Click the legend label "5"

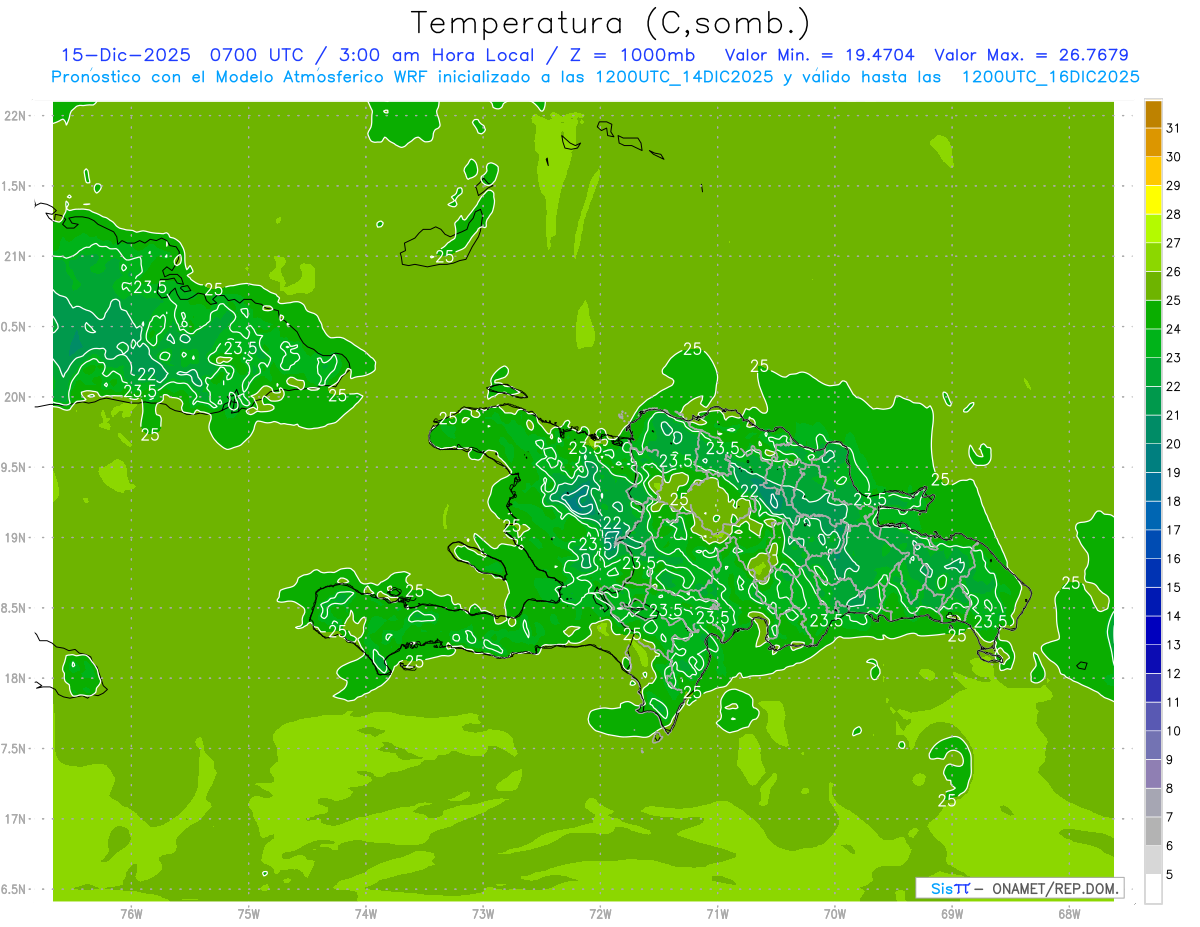click(x=1170, y=874)
